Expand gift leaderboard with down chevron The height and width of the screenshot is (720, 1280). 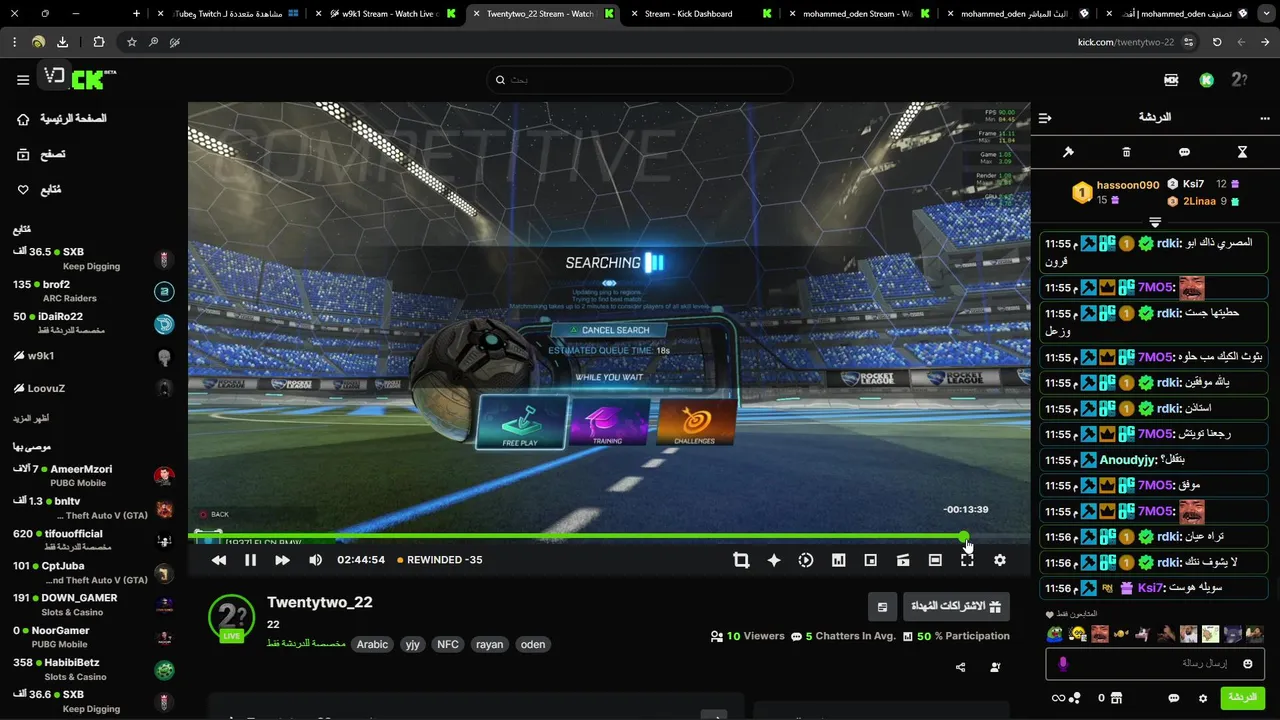[x=1155, y=222]
